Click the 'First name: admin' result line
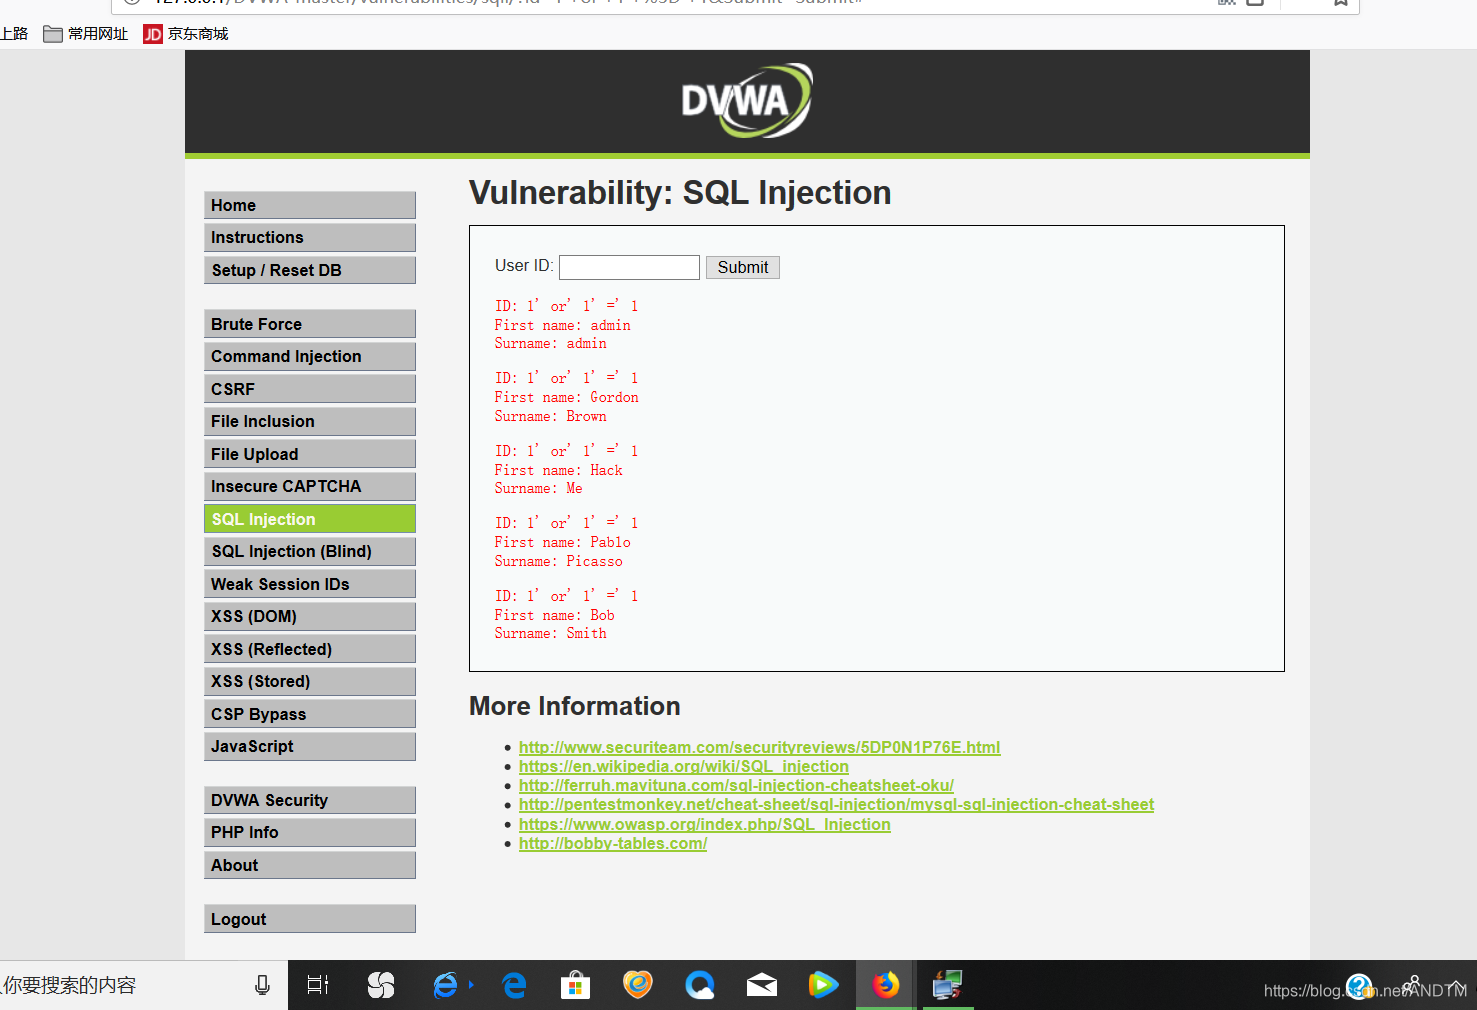This screenshot has width=1477, height=1010. [562, 325]
